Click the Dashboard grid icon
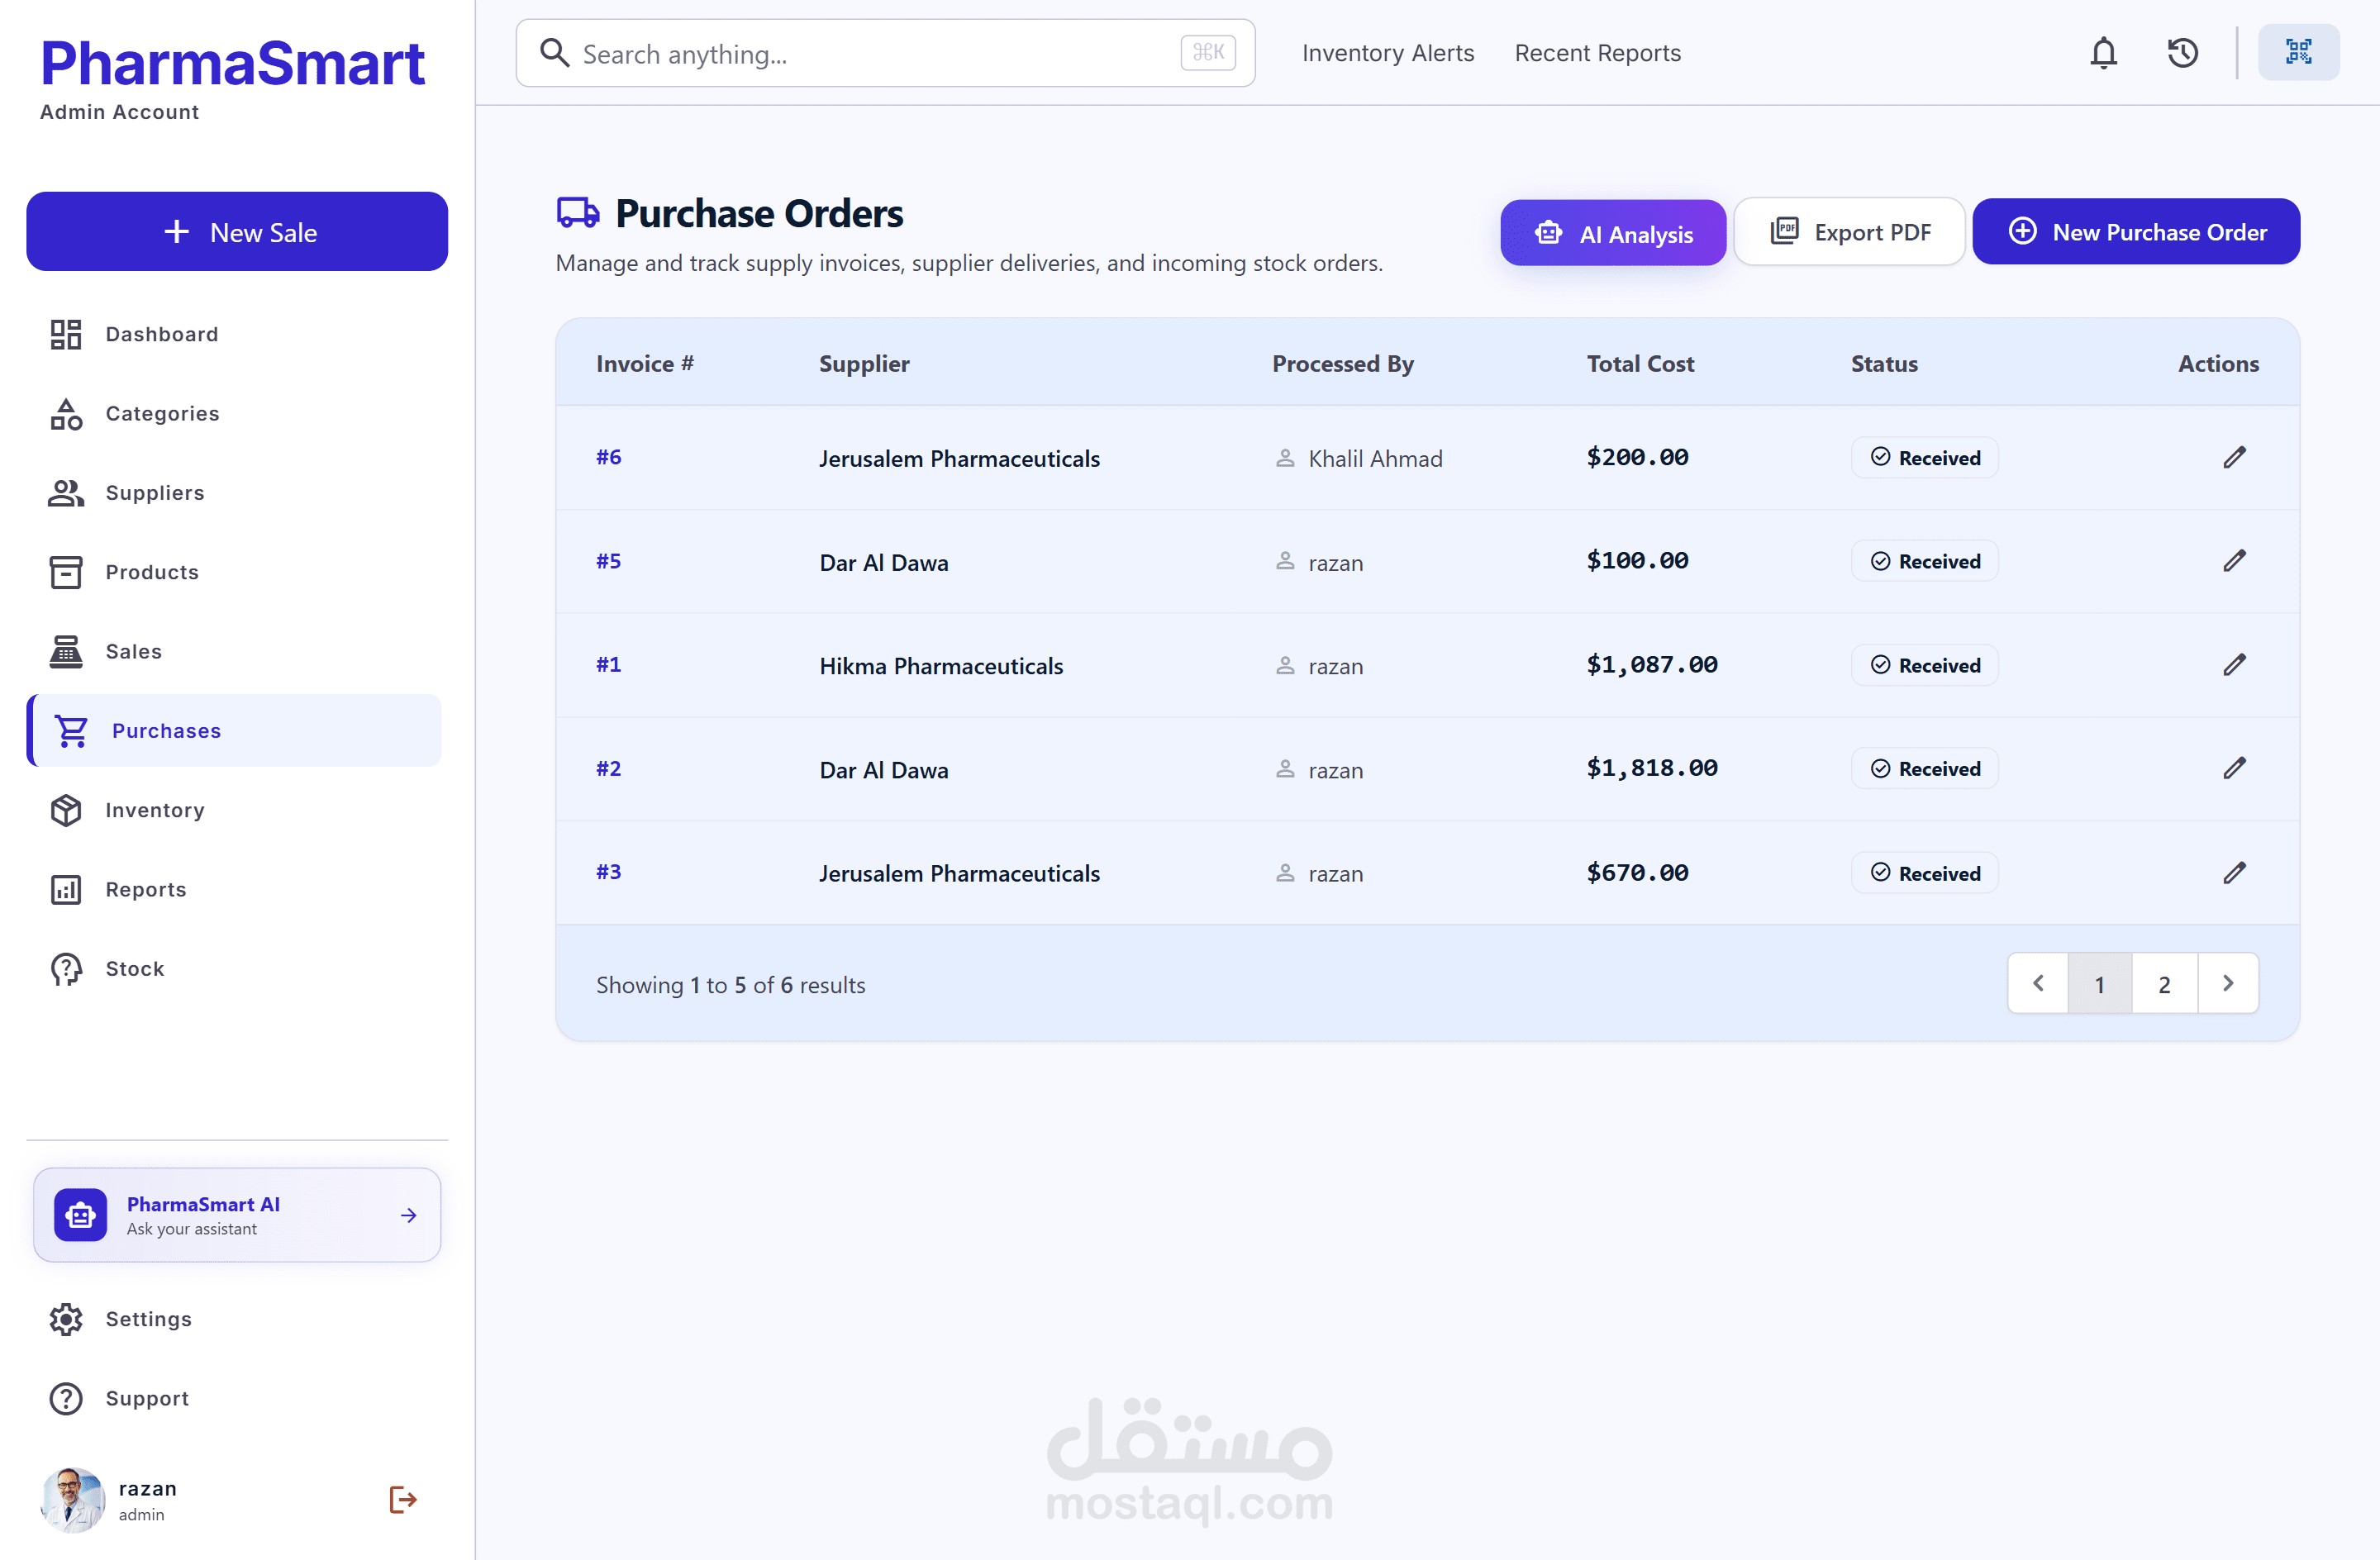Screen dimensions: 2380x1560 (66, 334)
